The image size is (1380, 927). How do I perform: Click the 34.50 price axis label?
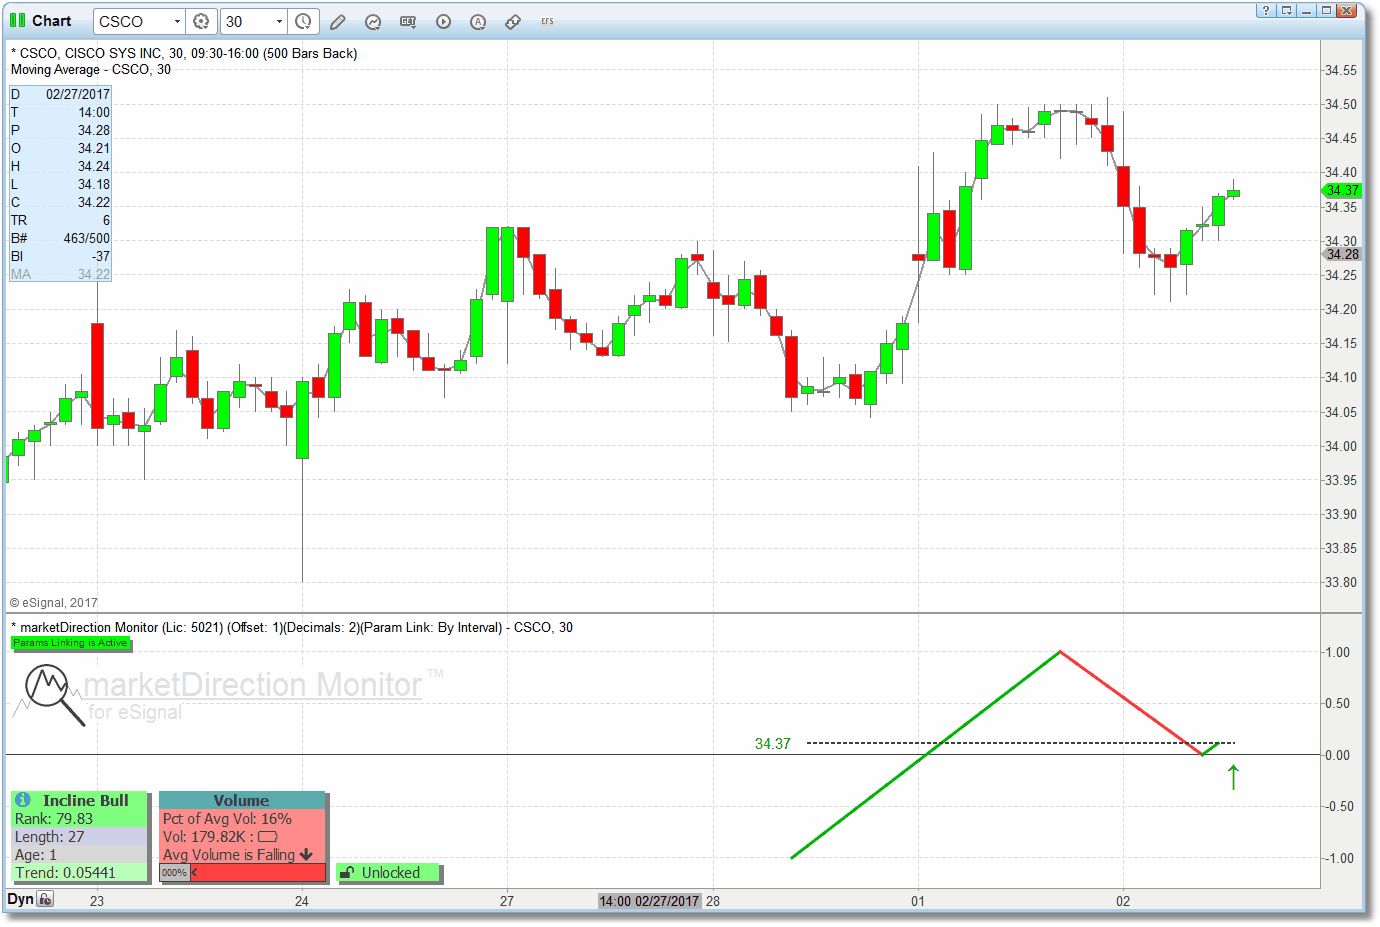click(x=1342, y=104)
